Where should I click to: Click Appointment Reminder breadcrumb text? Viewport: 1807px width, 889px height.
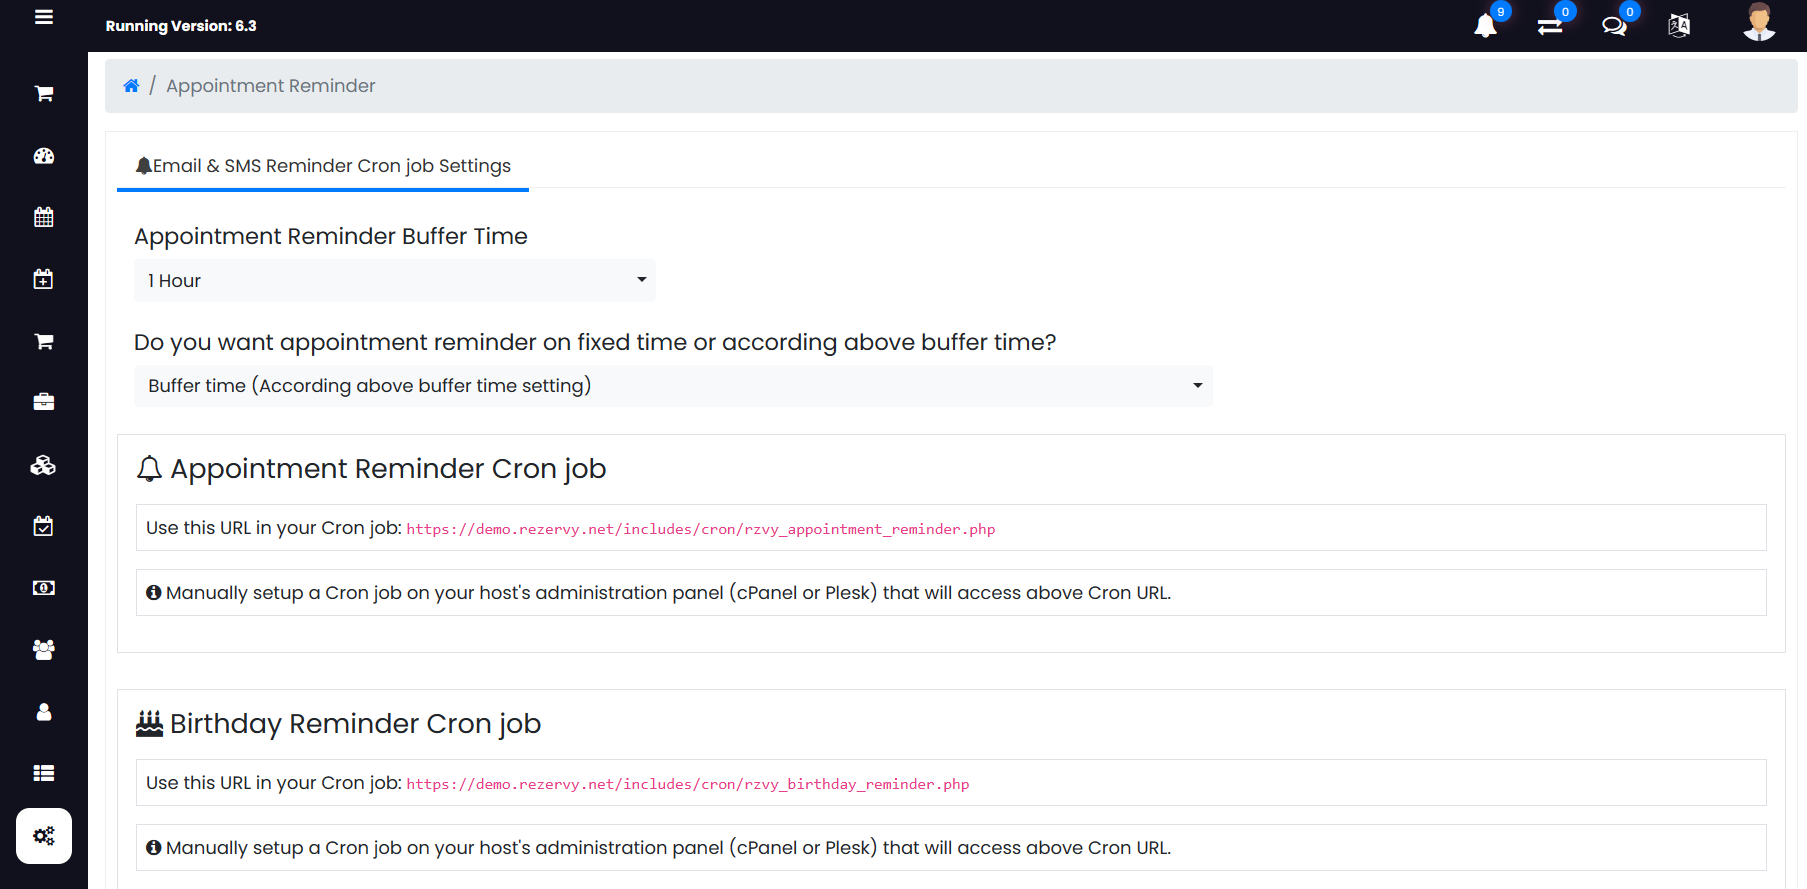click(270, 86)
